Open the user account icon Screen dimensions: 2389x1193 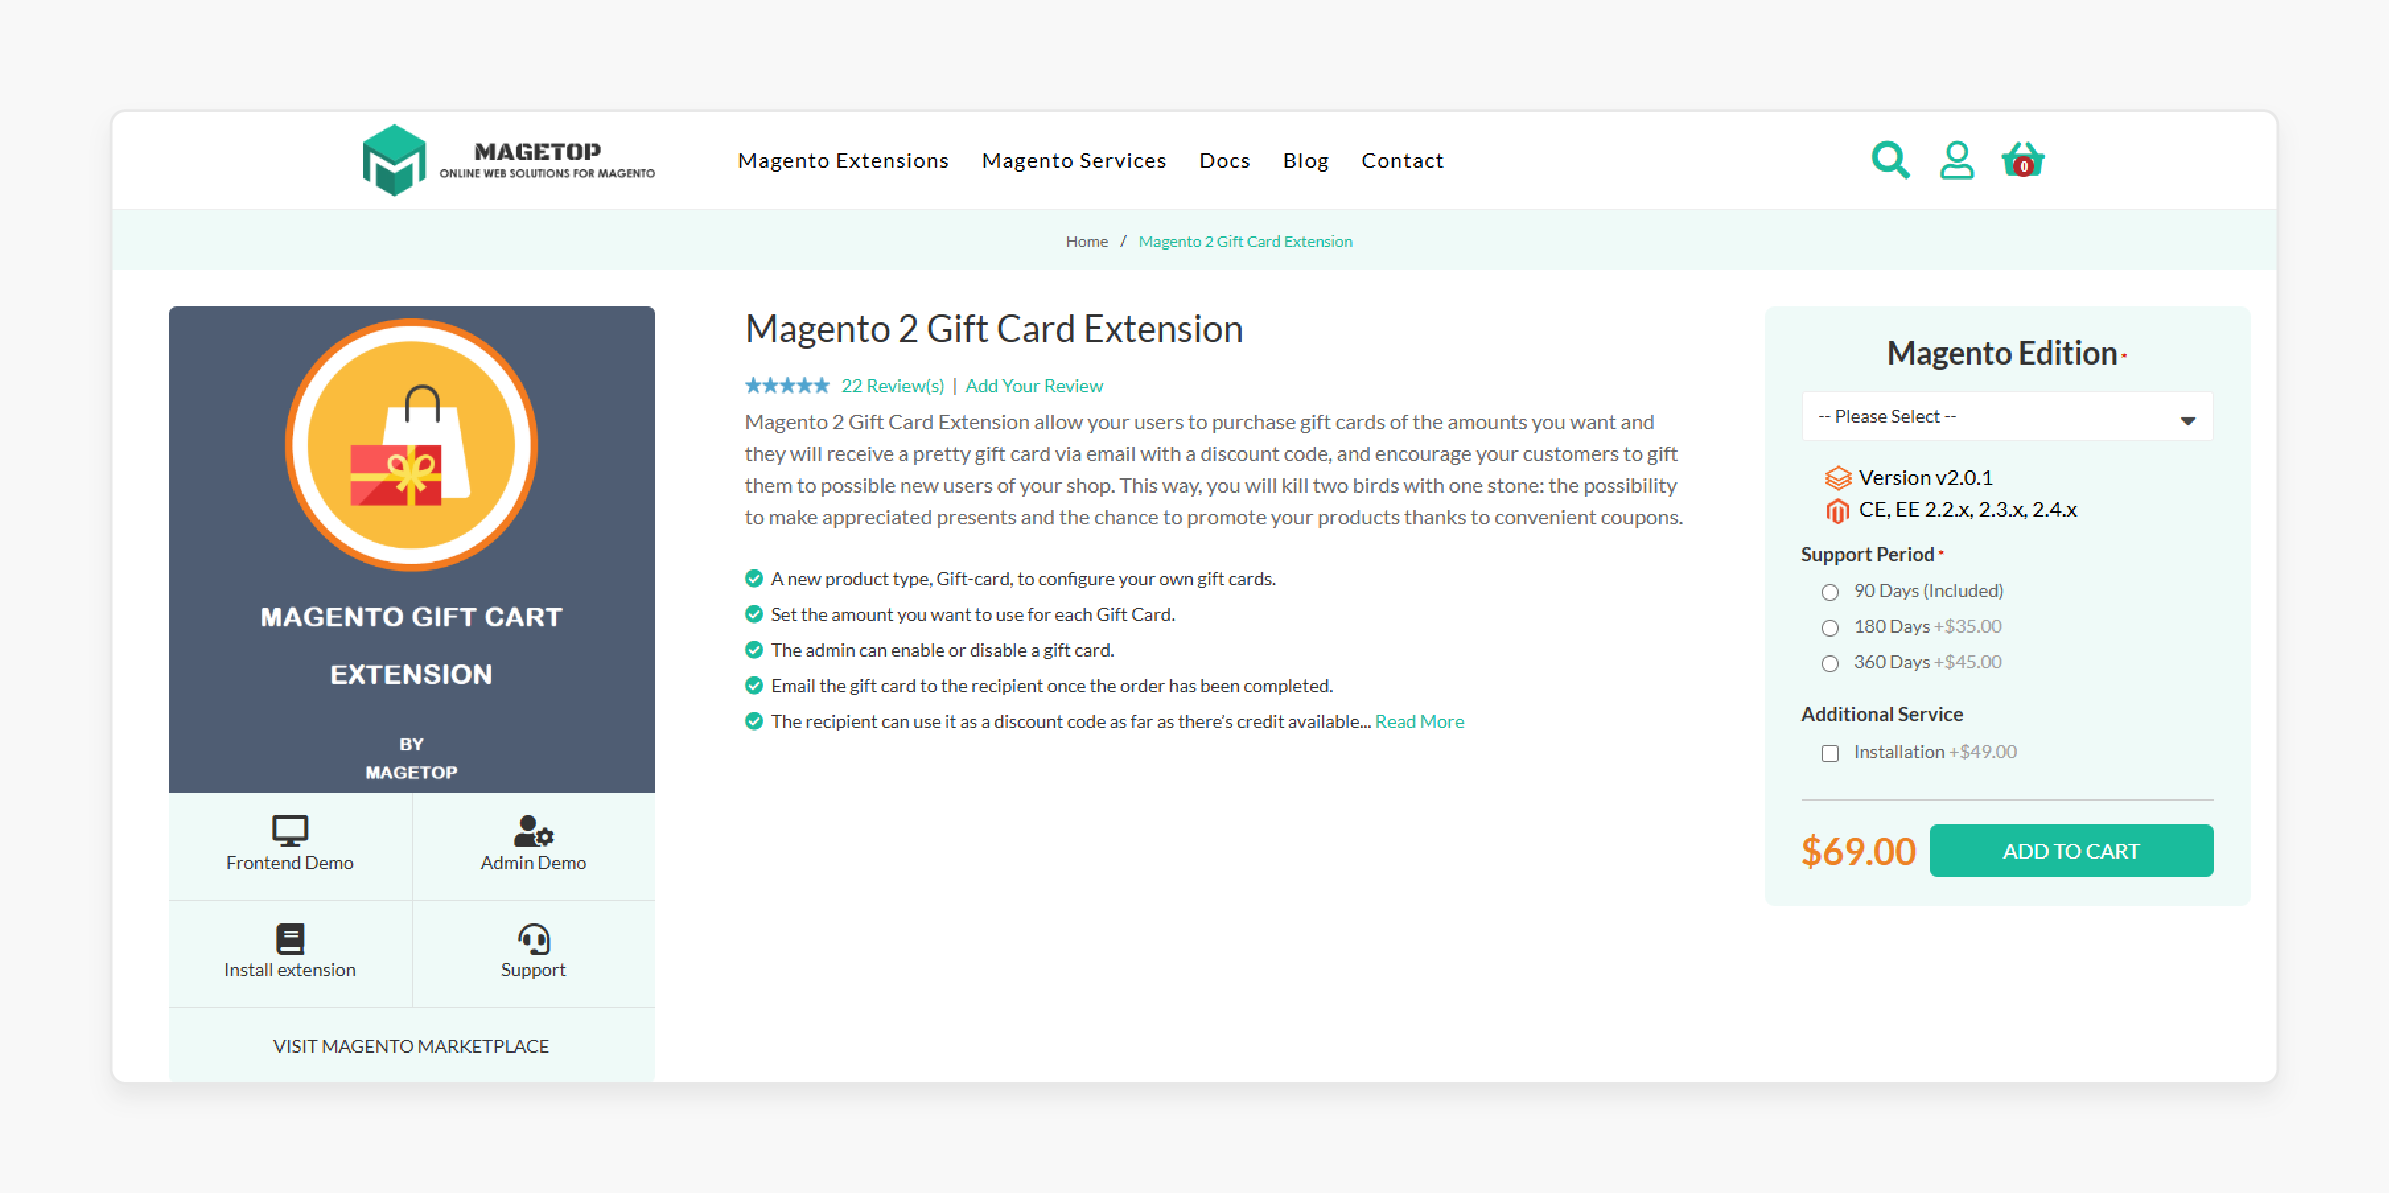click(1956, 160)
